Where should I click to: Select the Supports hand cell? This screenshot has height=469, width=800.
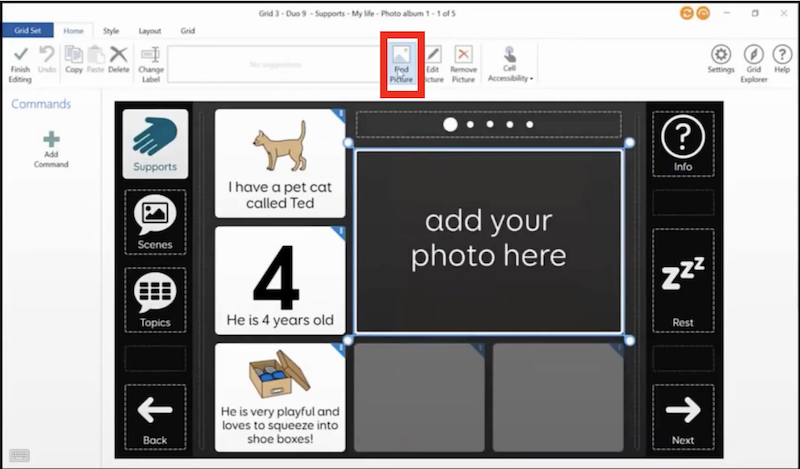(x=155, y=144)
